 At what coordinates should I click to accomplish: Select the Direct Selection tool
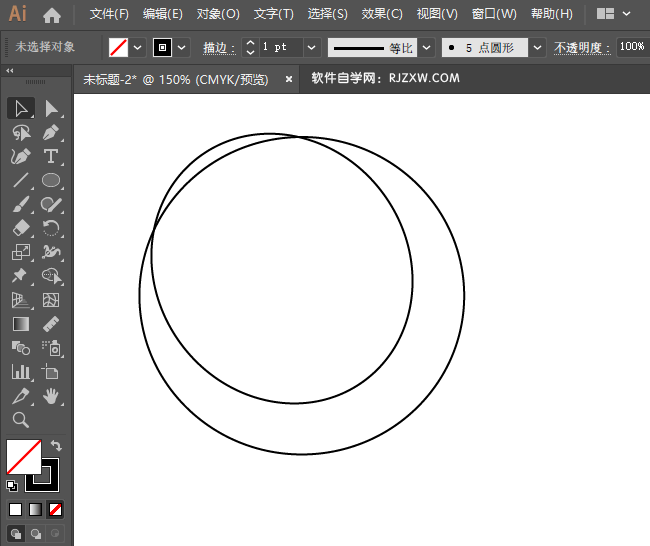52,108
